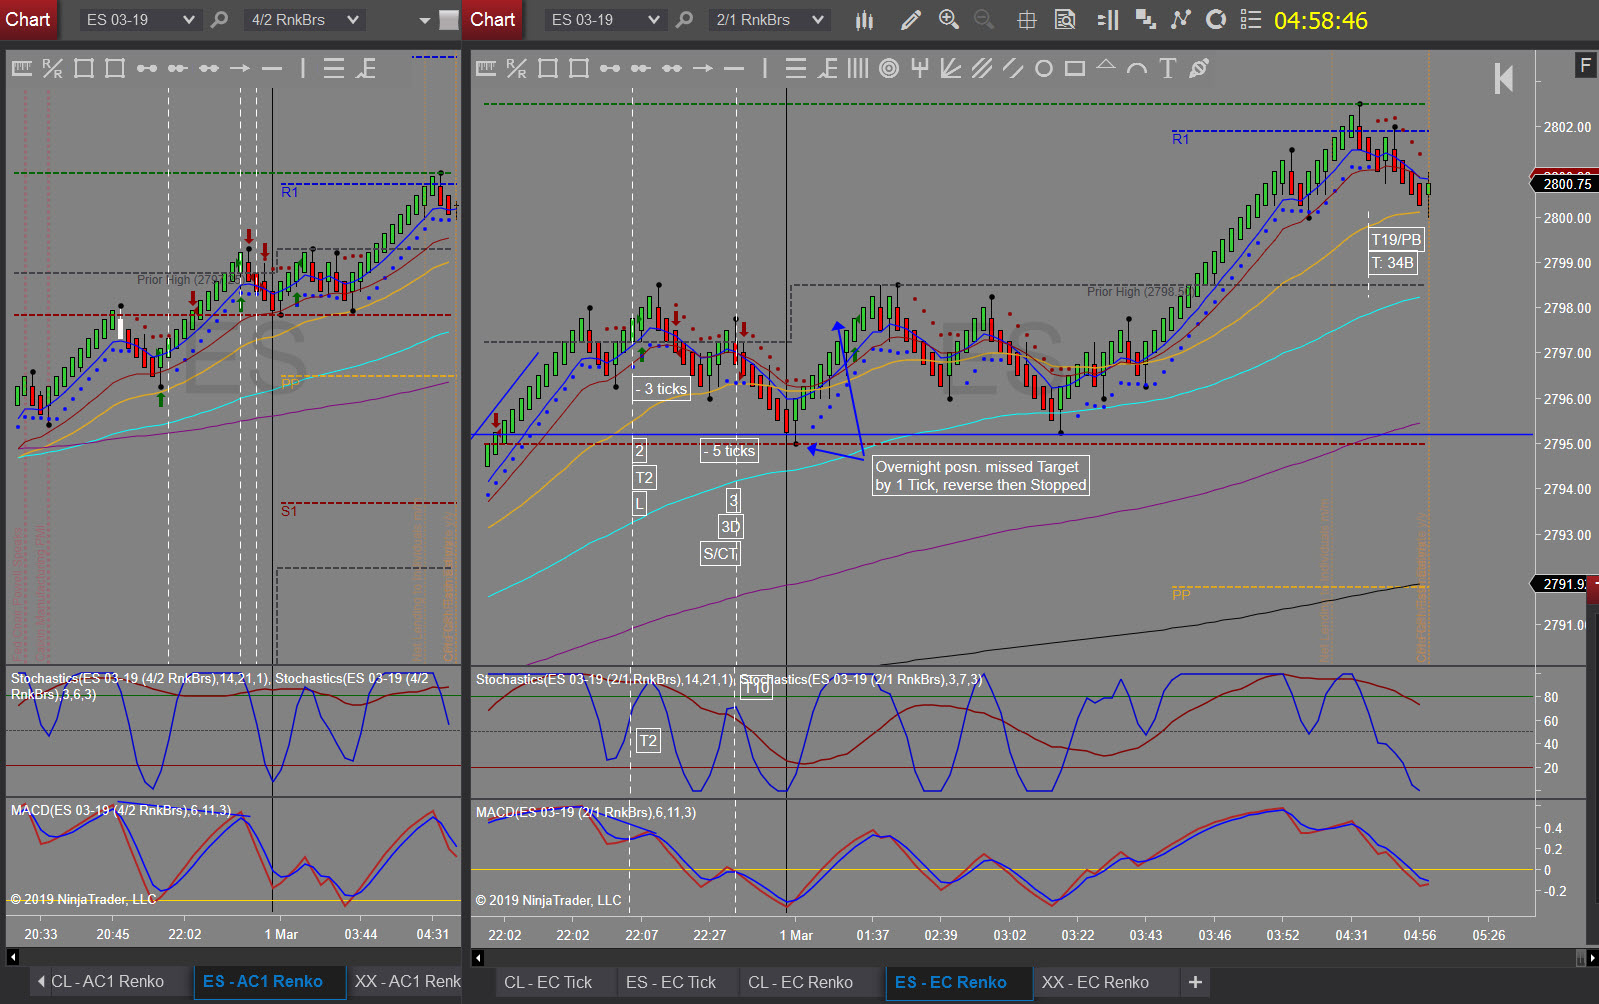This screenshot has height=1004, width=1599.
Task: Select the Risk-Reward tool in right chart
Action: (516, 68)
